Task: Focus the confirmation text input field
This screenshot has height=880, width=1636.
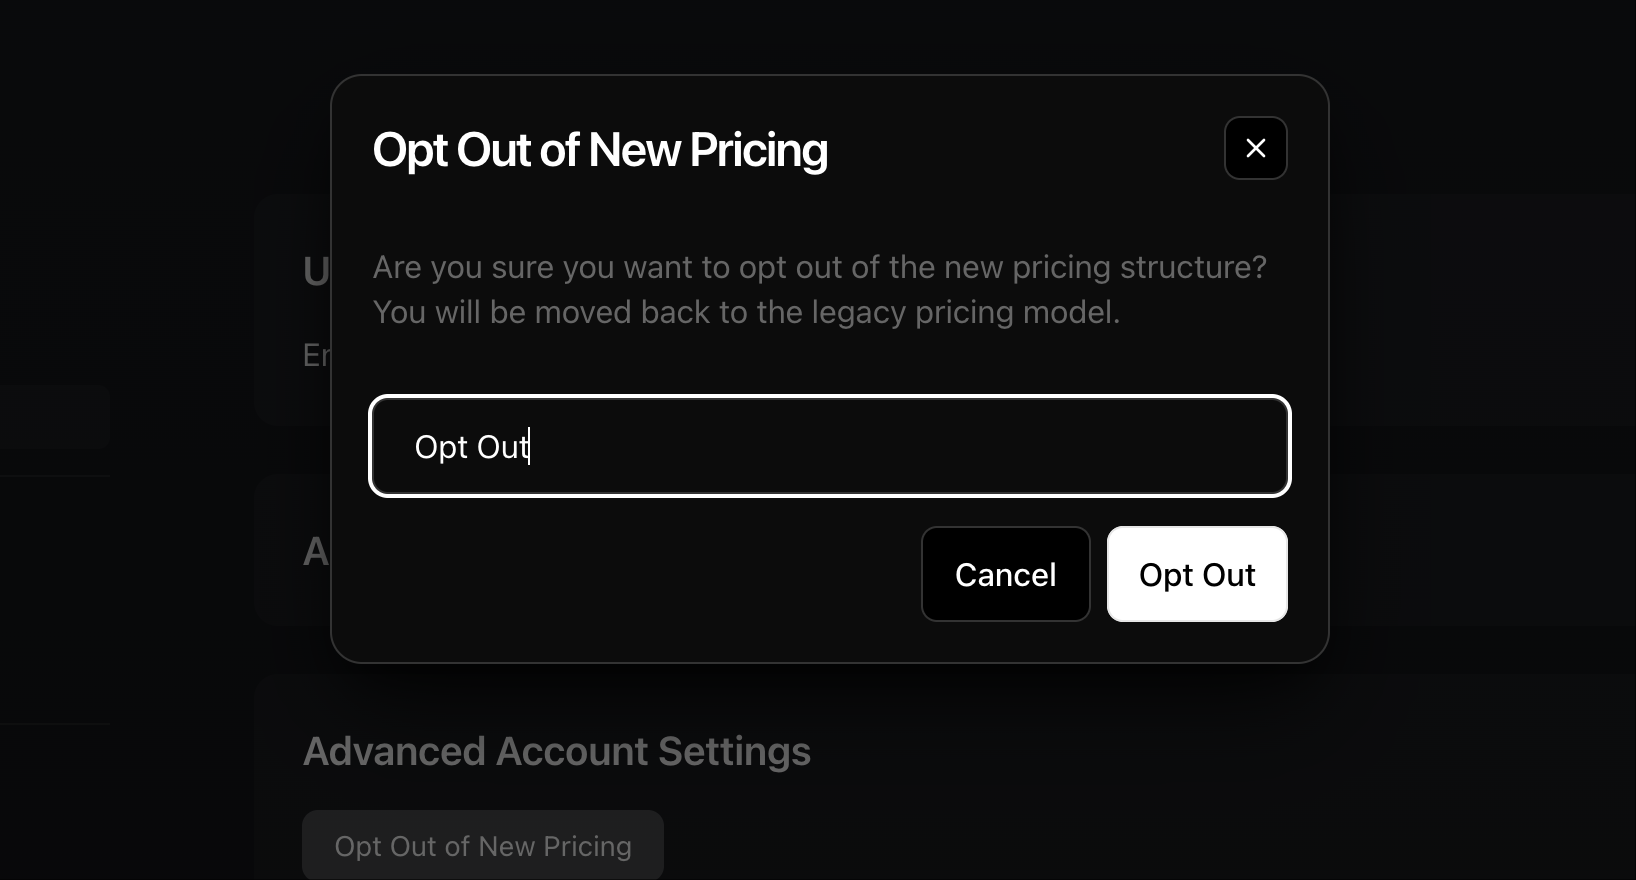Action: tap(830, 446)
